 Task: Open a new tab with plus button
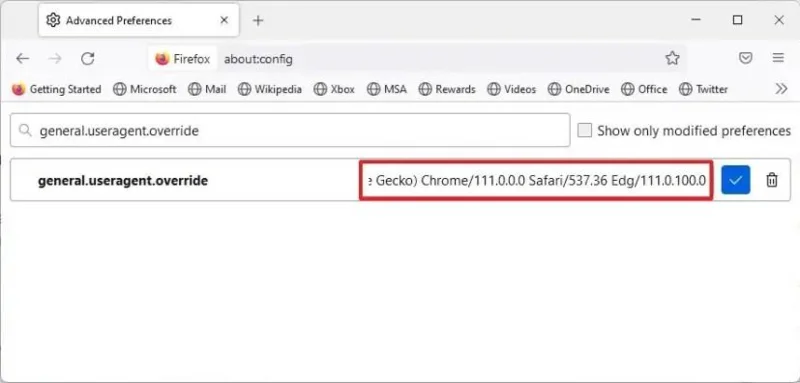(258, 20)
